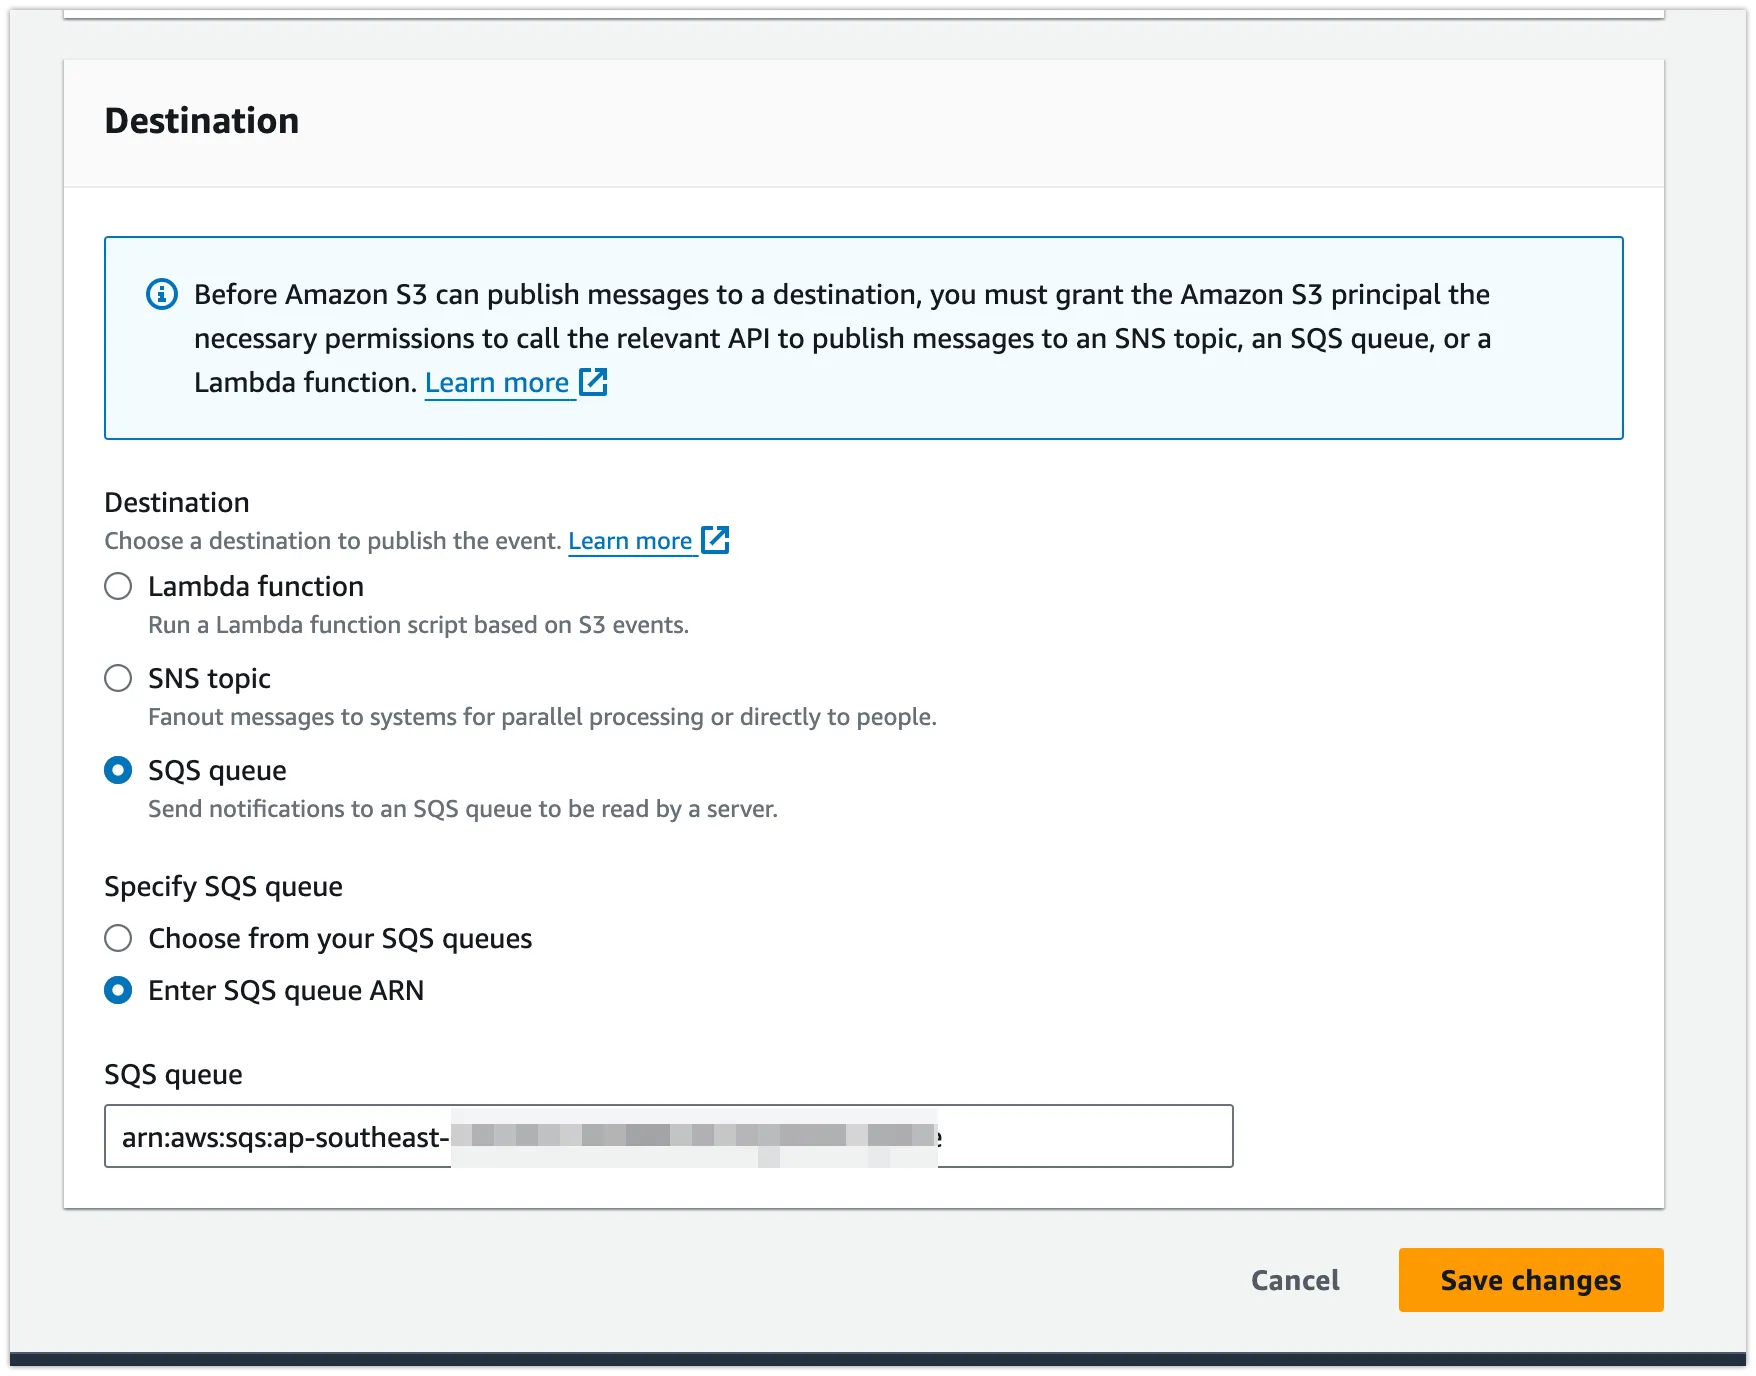Click the Fanout messages description text

[542, 717]
